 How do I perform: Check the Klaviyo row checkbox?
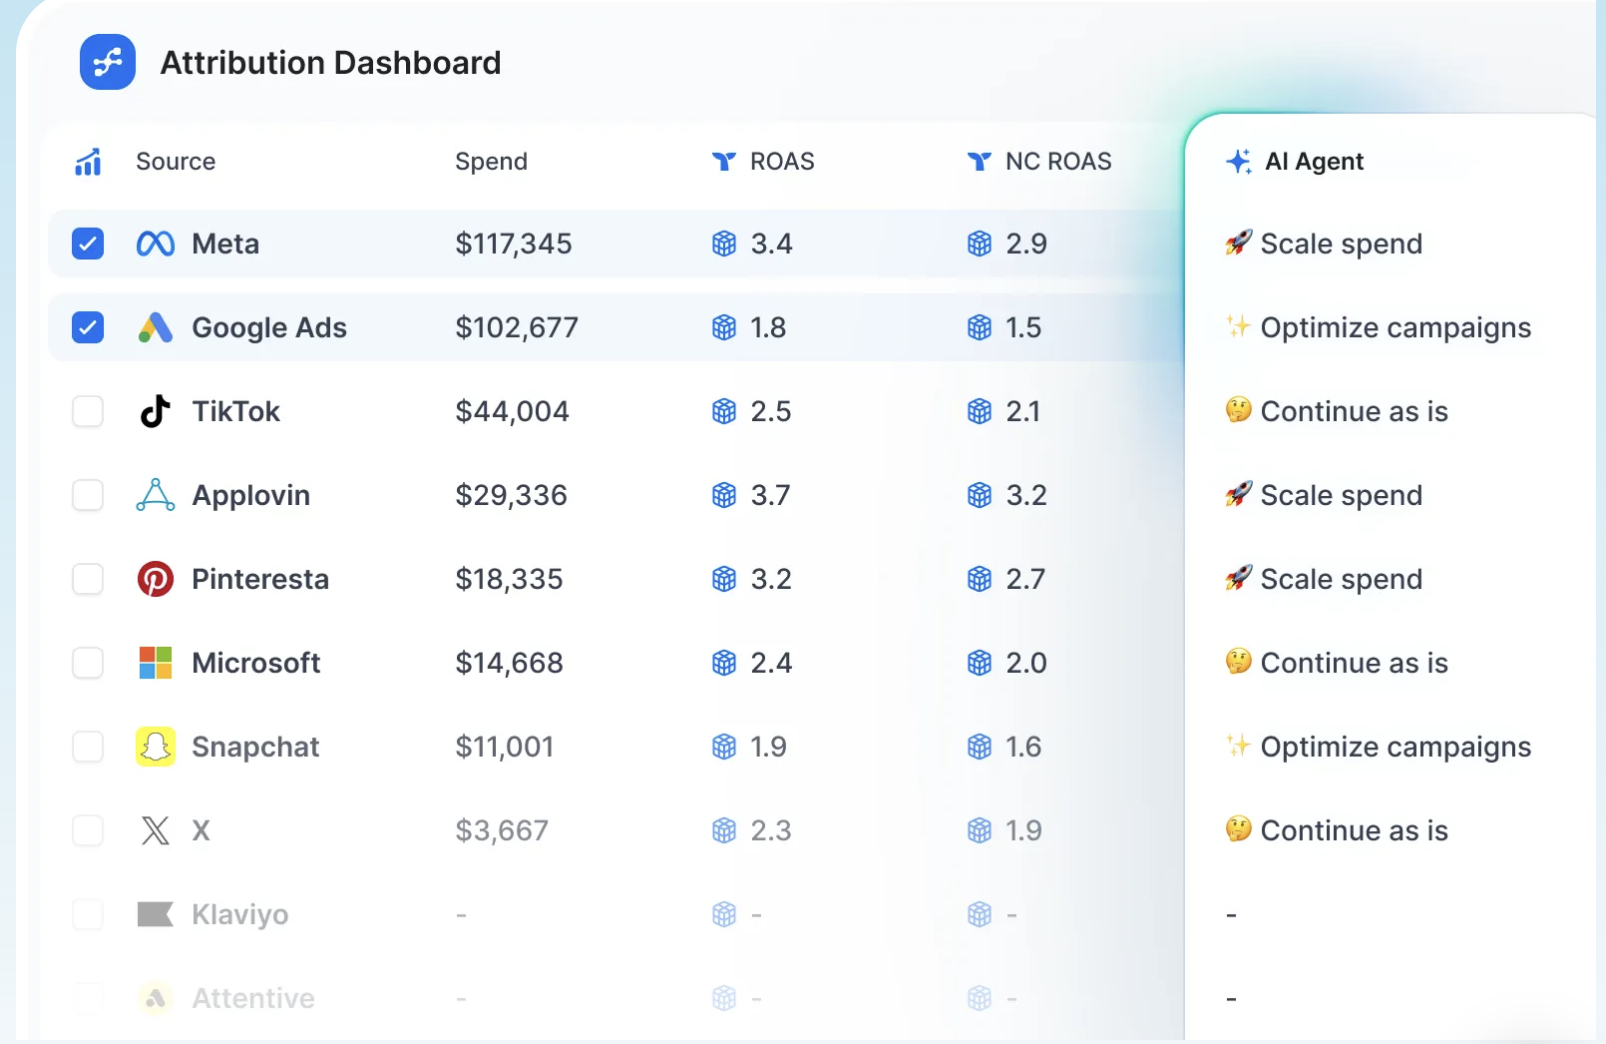click(88, 914)
